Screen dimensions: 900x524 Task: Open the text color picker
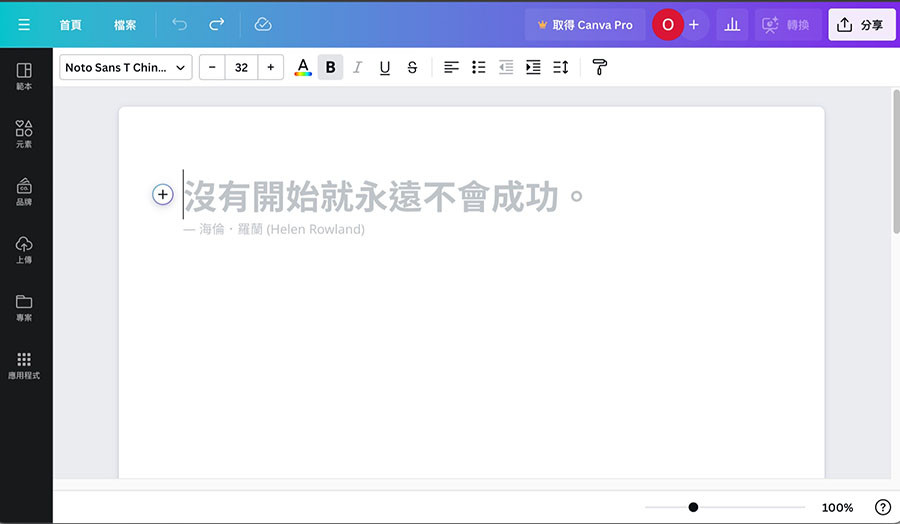click(303, 67)
